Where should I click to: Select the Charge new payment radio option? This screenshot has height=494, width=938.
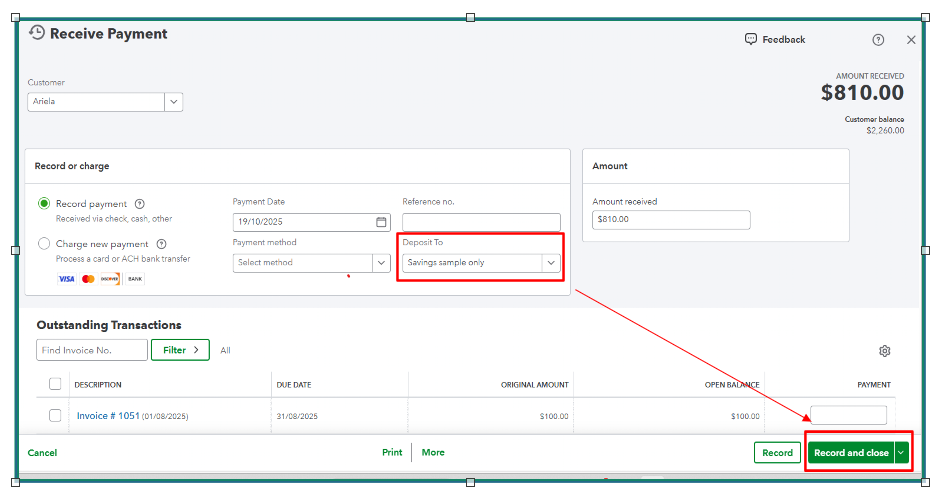click(x=44, y=244)
